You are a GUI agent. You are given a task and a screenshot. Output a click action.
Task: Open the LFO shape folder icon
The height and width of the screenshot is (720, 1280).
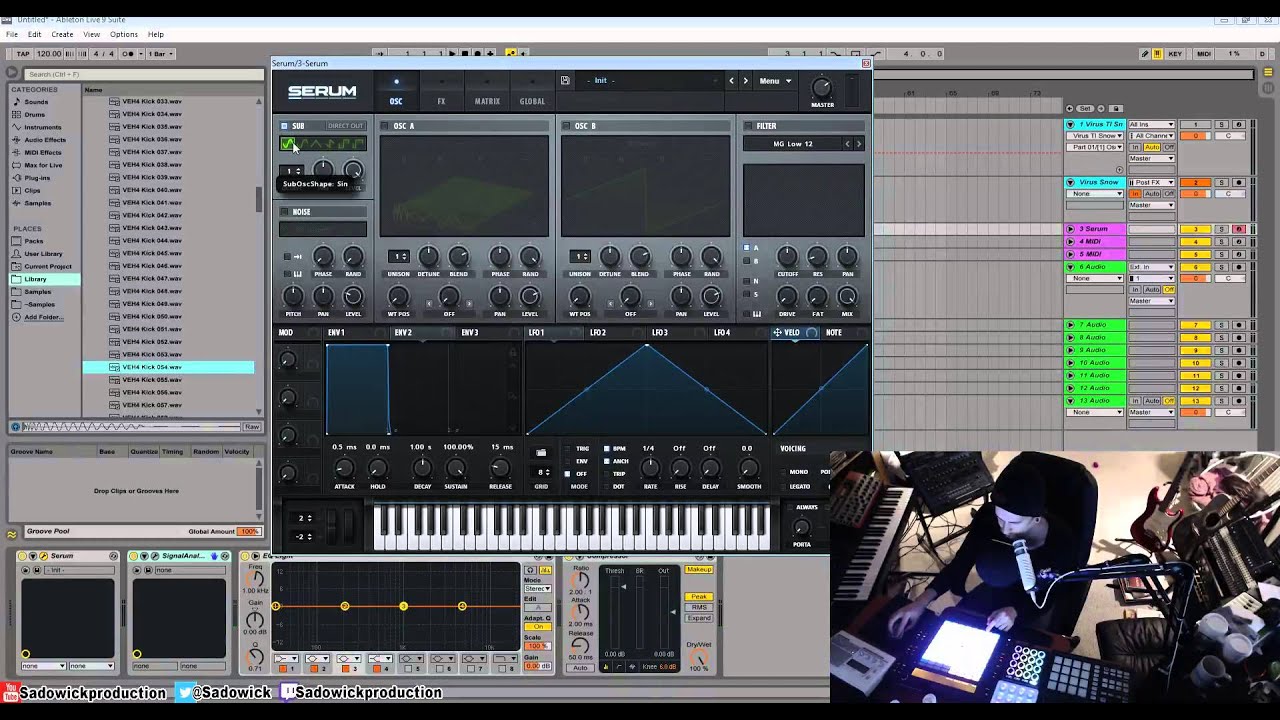pos(541,452)
